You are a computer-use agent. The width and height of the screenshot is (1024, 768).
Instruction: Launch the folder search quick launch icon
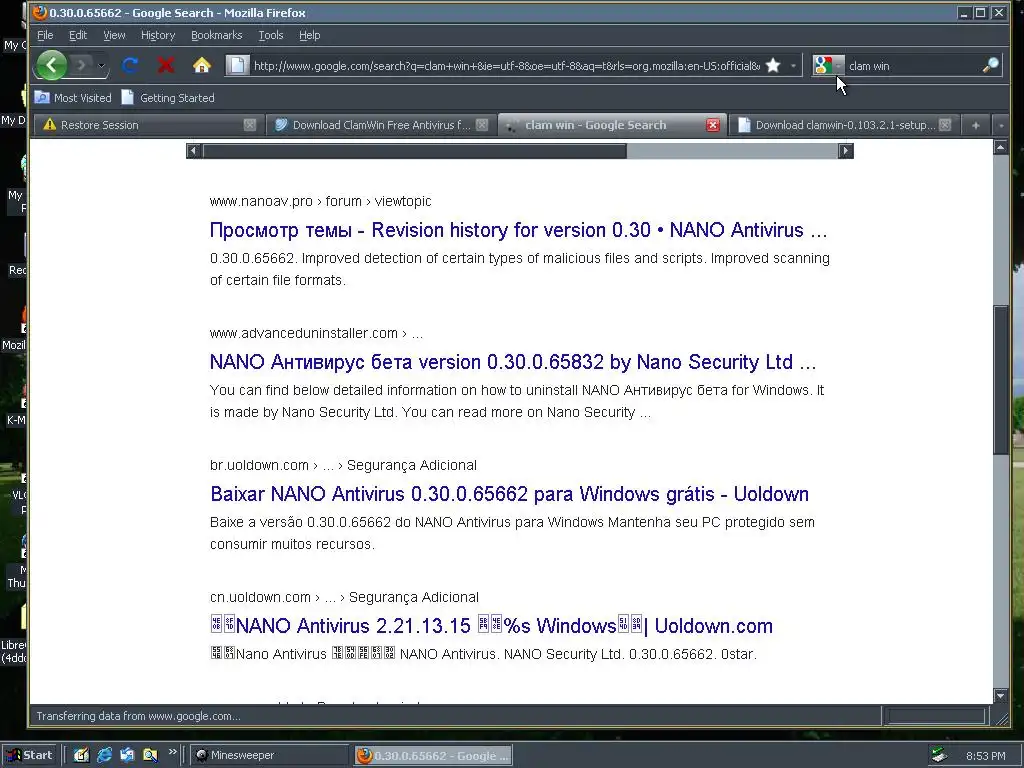[x=150, y=755]
